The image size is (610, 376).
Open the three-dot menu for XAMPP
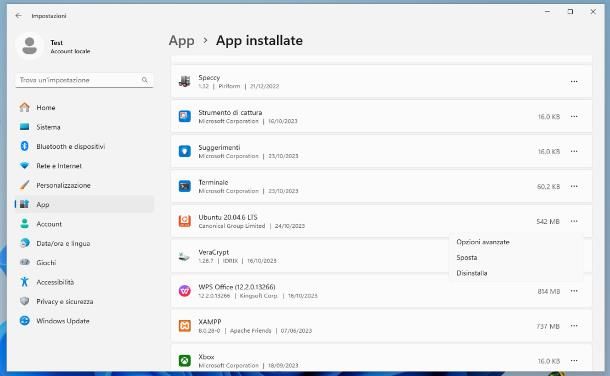pos(574,326)
